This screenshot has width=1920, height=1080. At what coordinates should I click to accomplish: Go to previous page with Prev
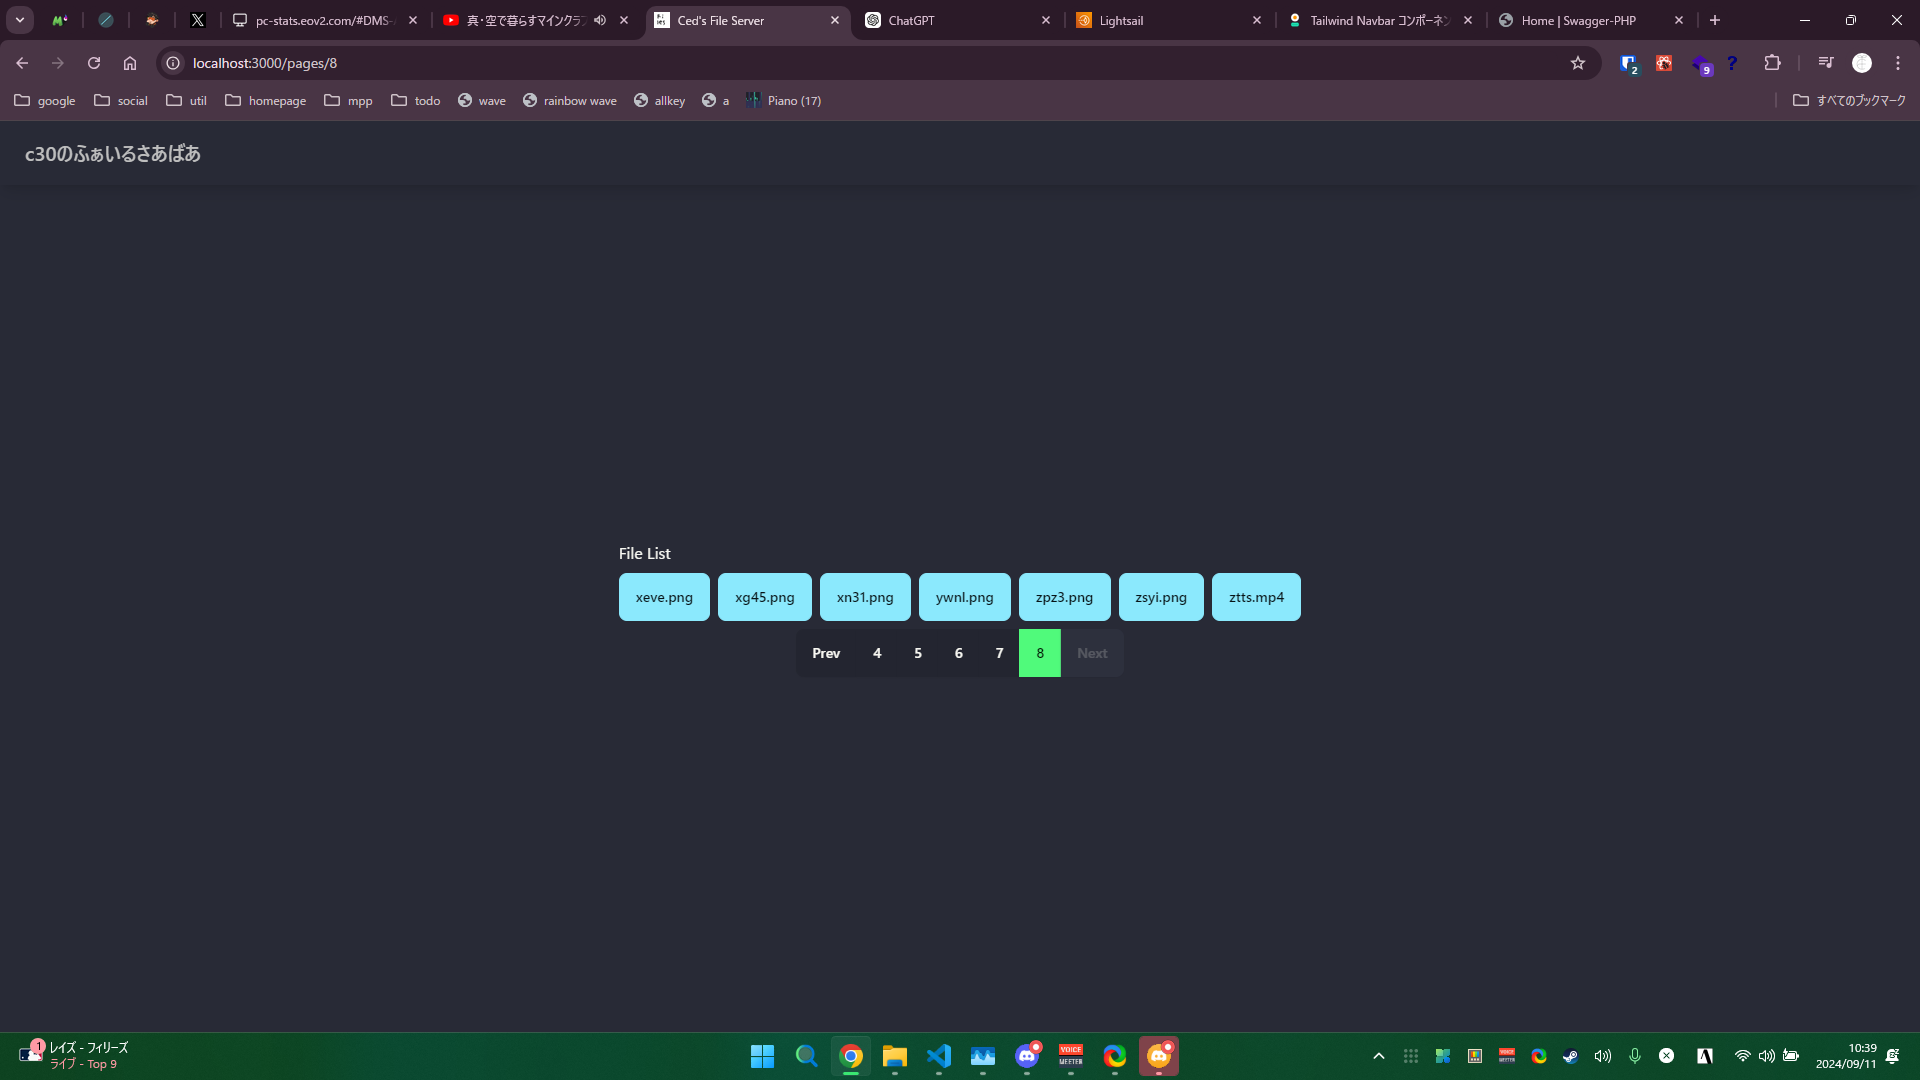point(826,653)
